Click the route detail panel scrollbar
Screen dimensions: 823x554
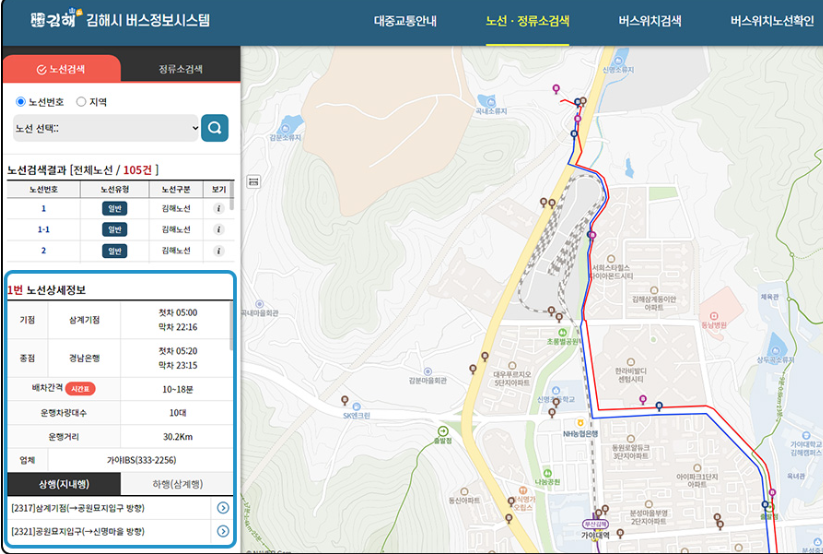(x=231, y=326)
